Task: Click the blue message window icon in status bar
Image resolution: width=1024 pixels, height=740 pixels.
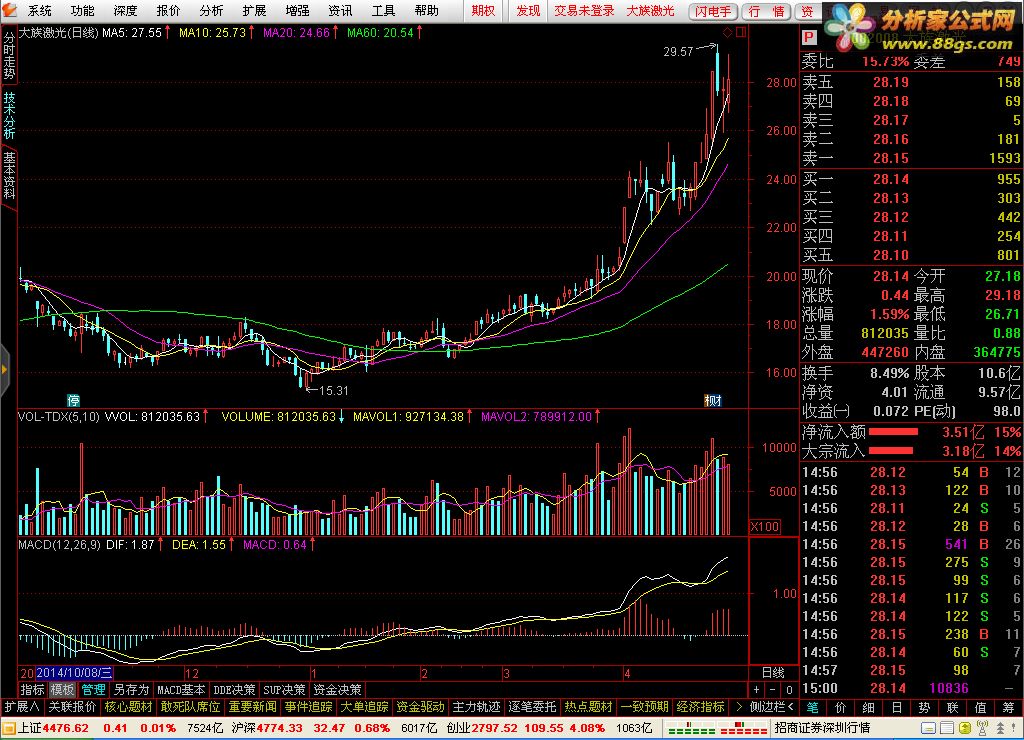Action: tap(928, 728)
